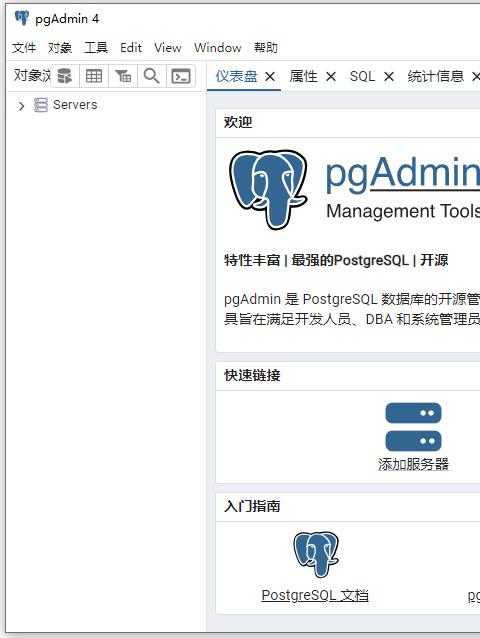Open the 工具 menu
The image size is (480, 638).
click(96, 48)
